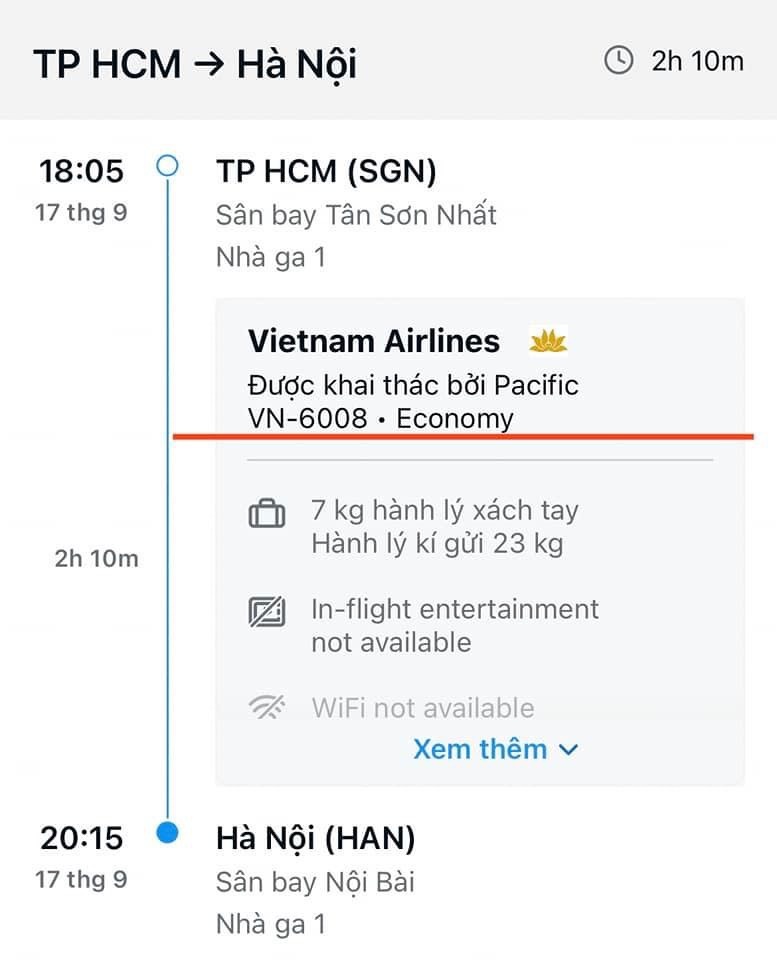Click the crossed-out WiFi icon
Viewport: 777px width, 960px height.
click(x=266, y=707)
